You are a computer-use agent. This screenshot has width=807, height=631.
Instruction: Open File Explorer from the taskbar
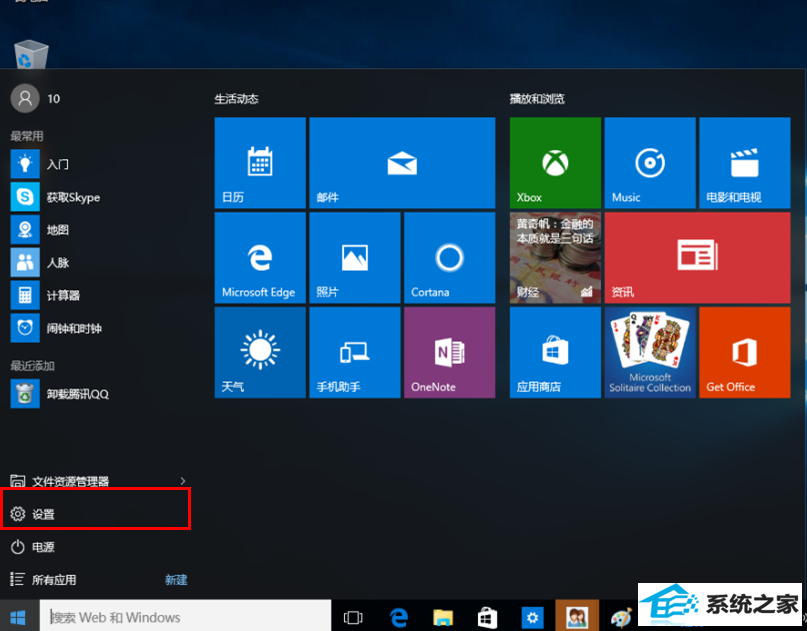(x=443, y=617)
